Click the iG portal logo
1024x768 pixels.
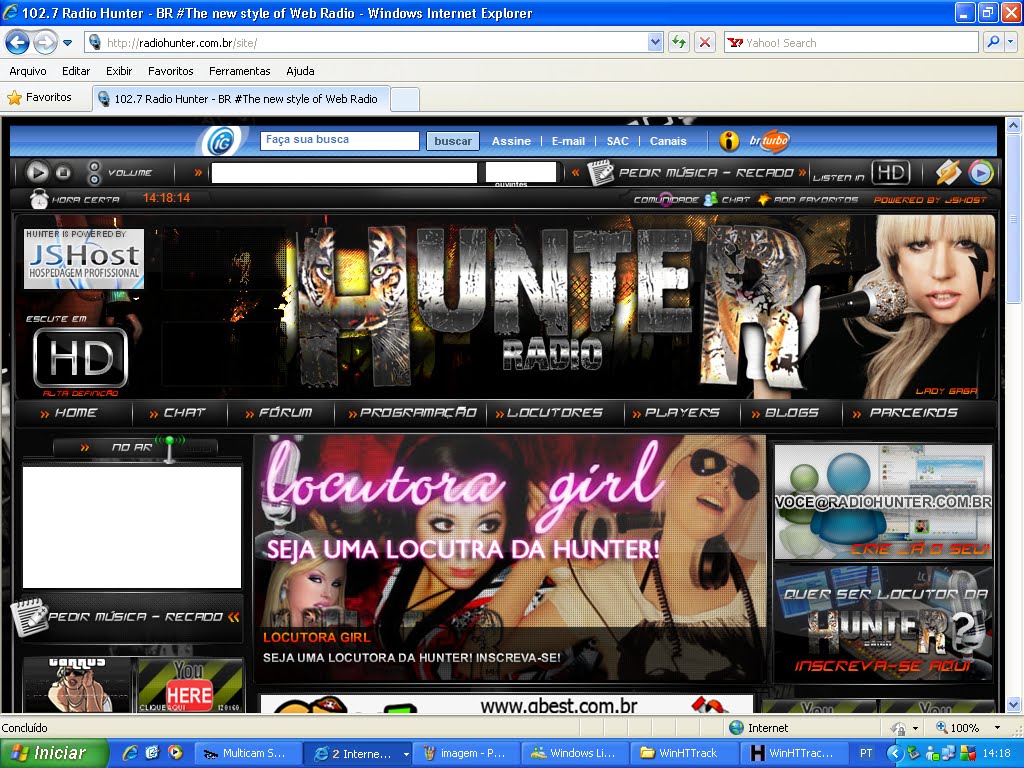pyautogui.click(x=219, y=140)
